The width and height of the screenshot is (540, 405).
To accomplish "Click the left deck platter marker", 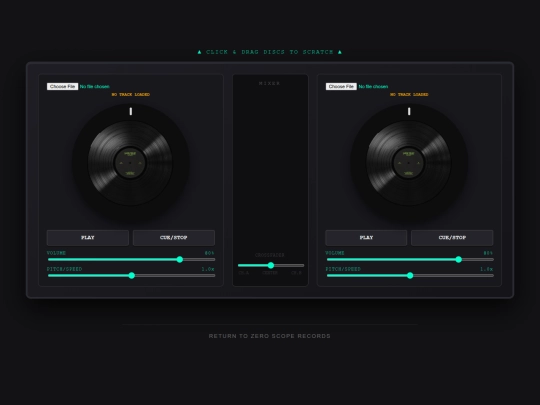I will [x=131, y=111].
